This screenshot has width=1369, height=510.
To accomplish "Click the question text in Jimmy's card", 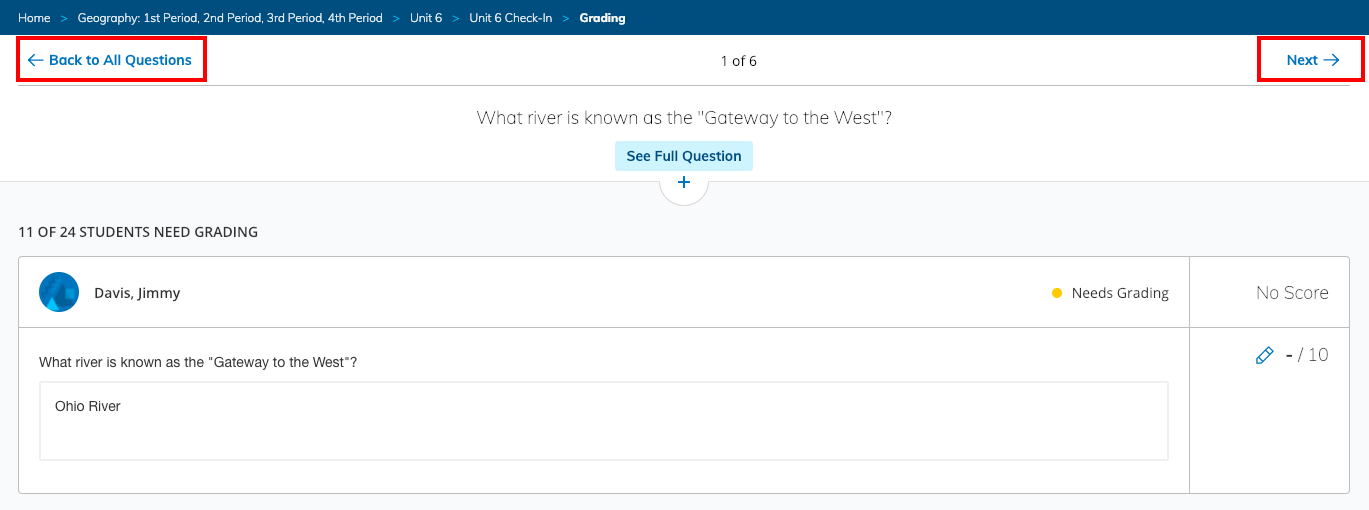I will point(198,362).
